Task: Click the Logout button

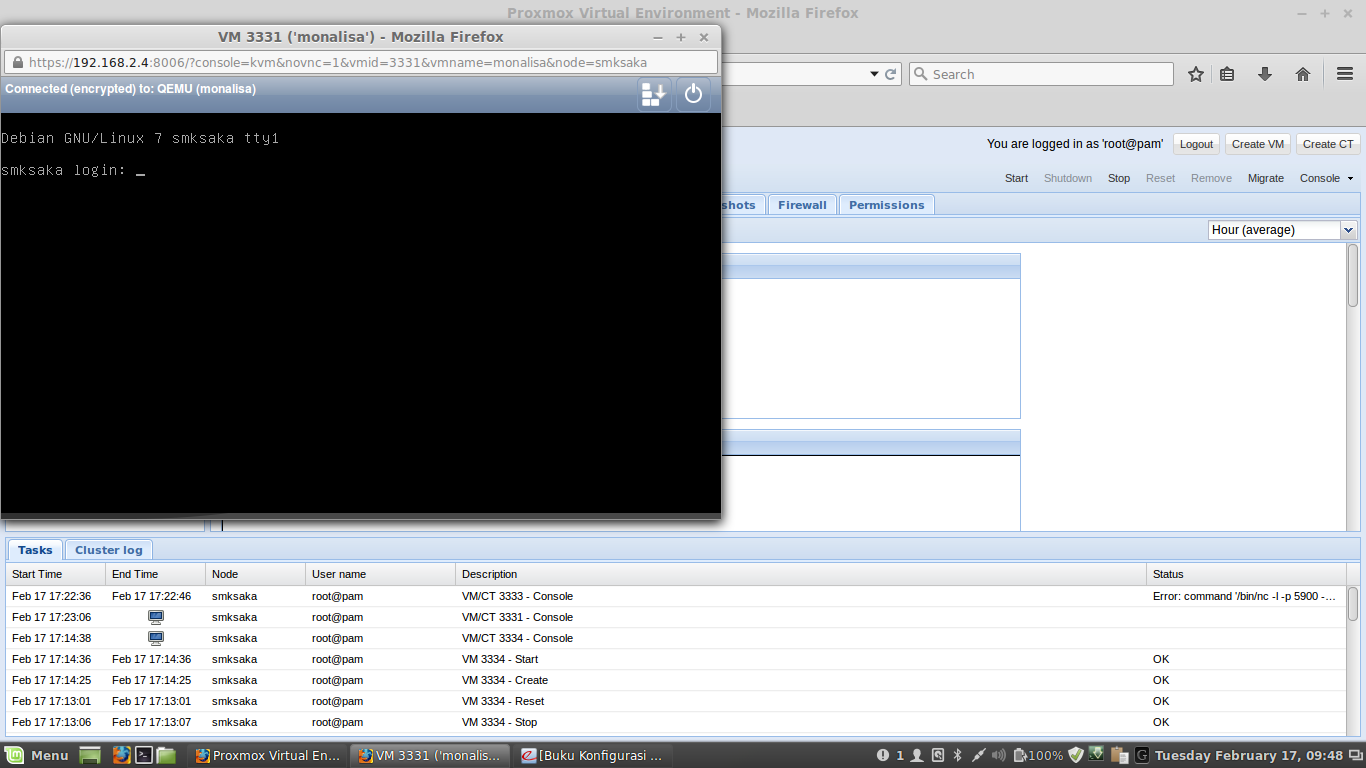Action: point(1196,144)
